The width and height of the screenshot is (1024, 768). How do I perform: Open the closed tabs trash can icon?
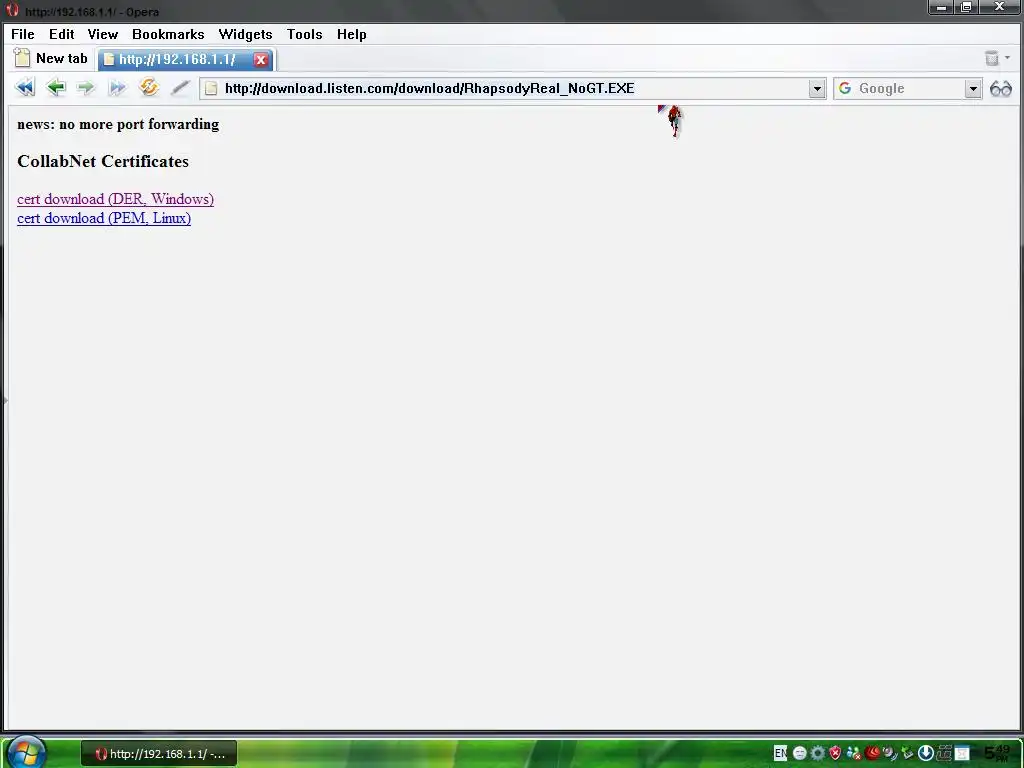[x=991, y=58]
